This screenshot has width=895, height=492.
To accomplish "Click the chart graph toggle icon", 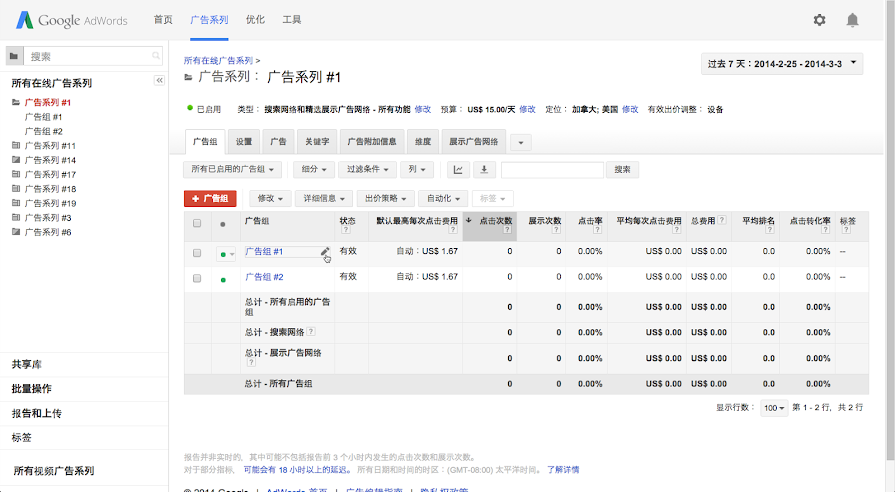I will 458,170.
